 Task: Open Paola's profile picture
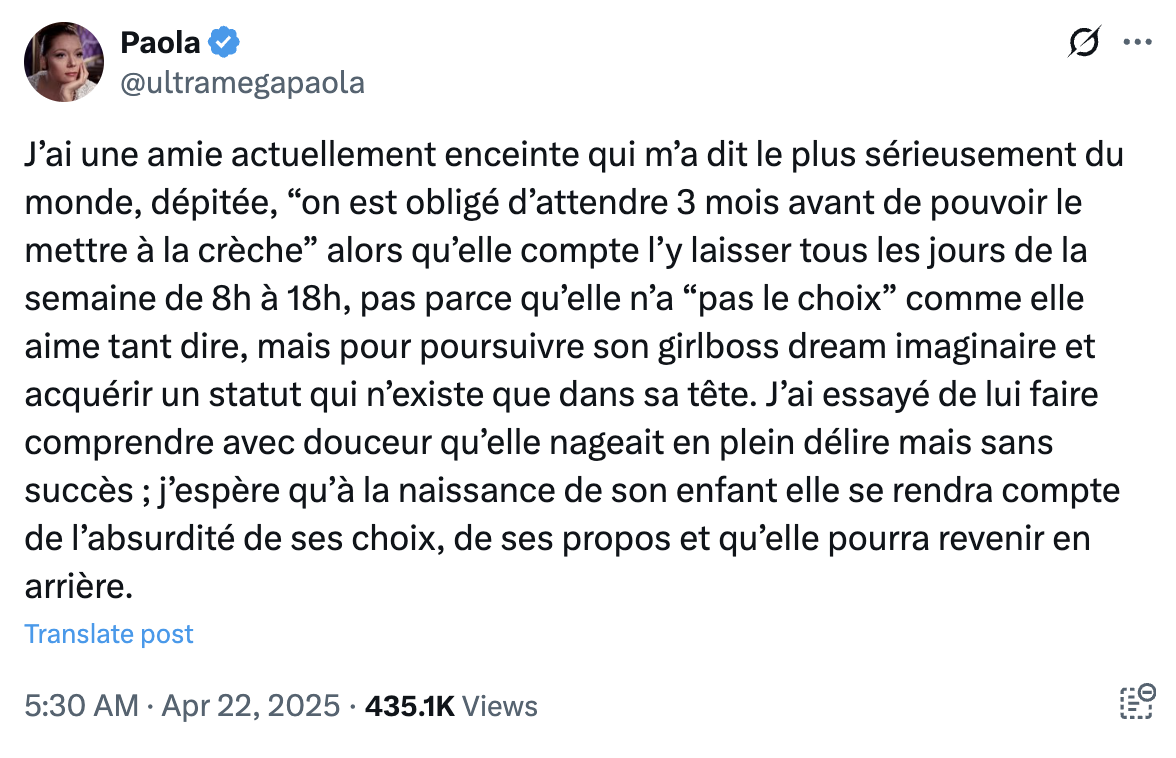64,61
